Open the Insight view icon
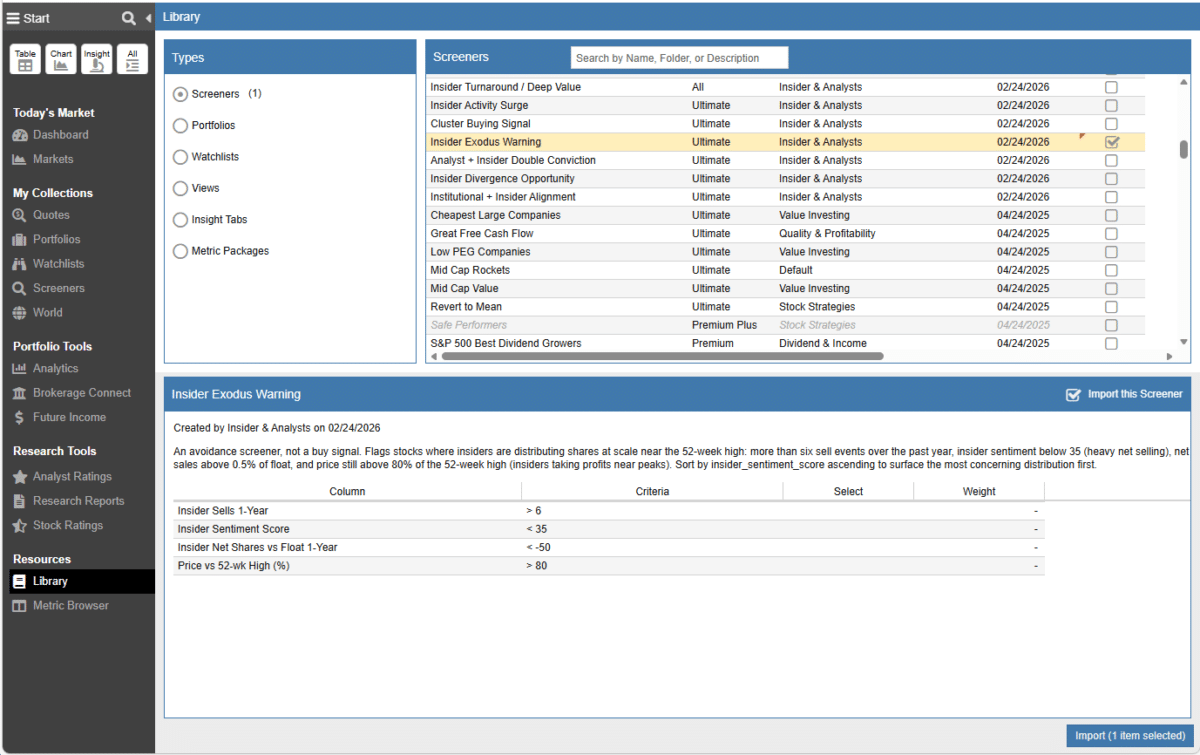This screenshot has width=1200, height=755. click(x=97, y=59)
